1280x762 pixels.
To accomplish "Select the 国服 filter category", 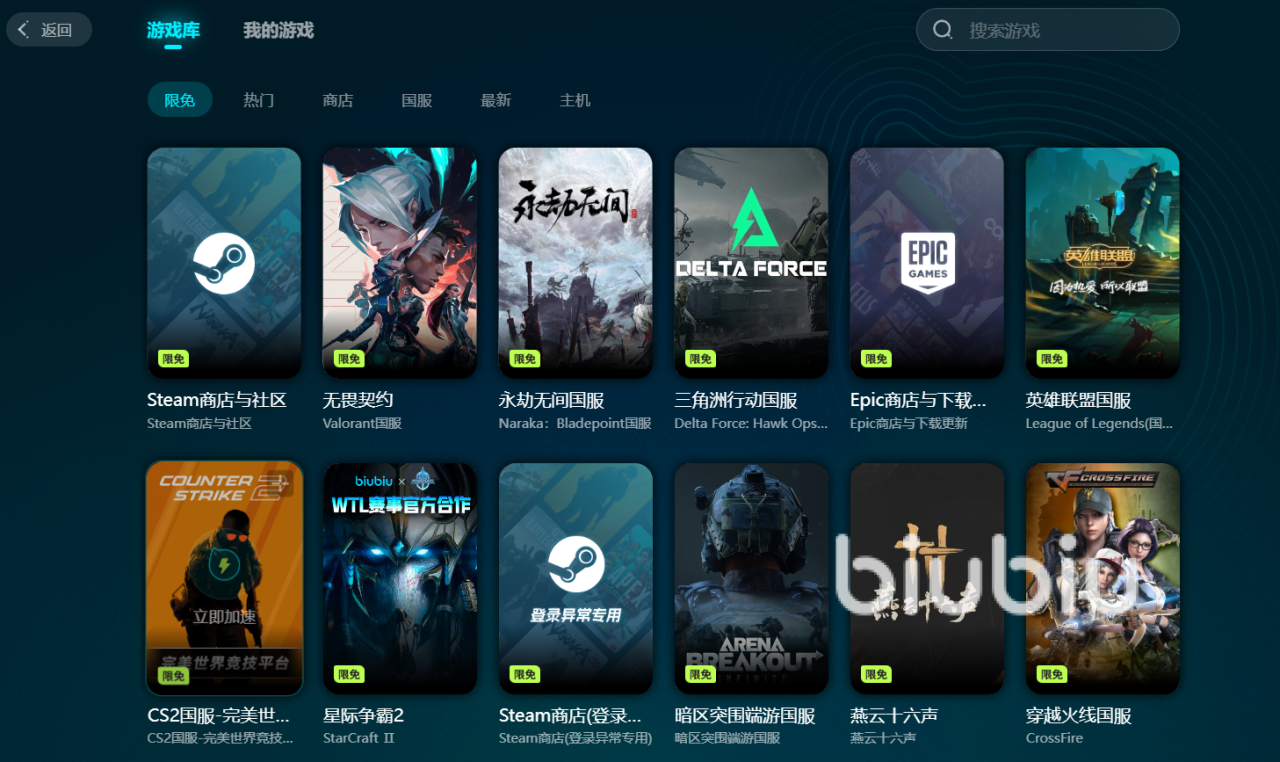I will click(x=417, y=100).
